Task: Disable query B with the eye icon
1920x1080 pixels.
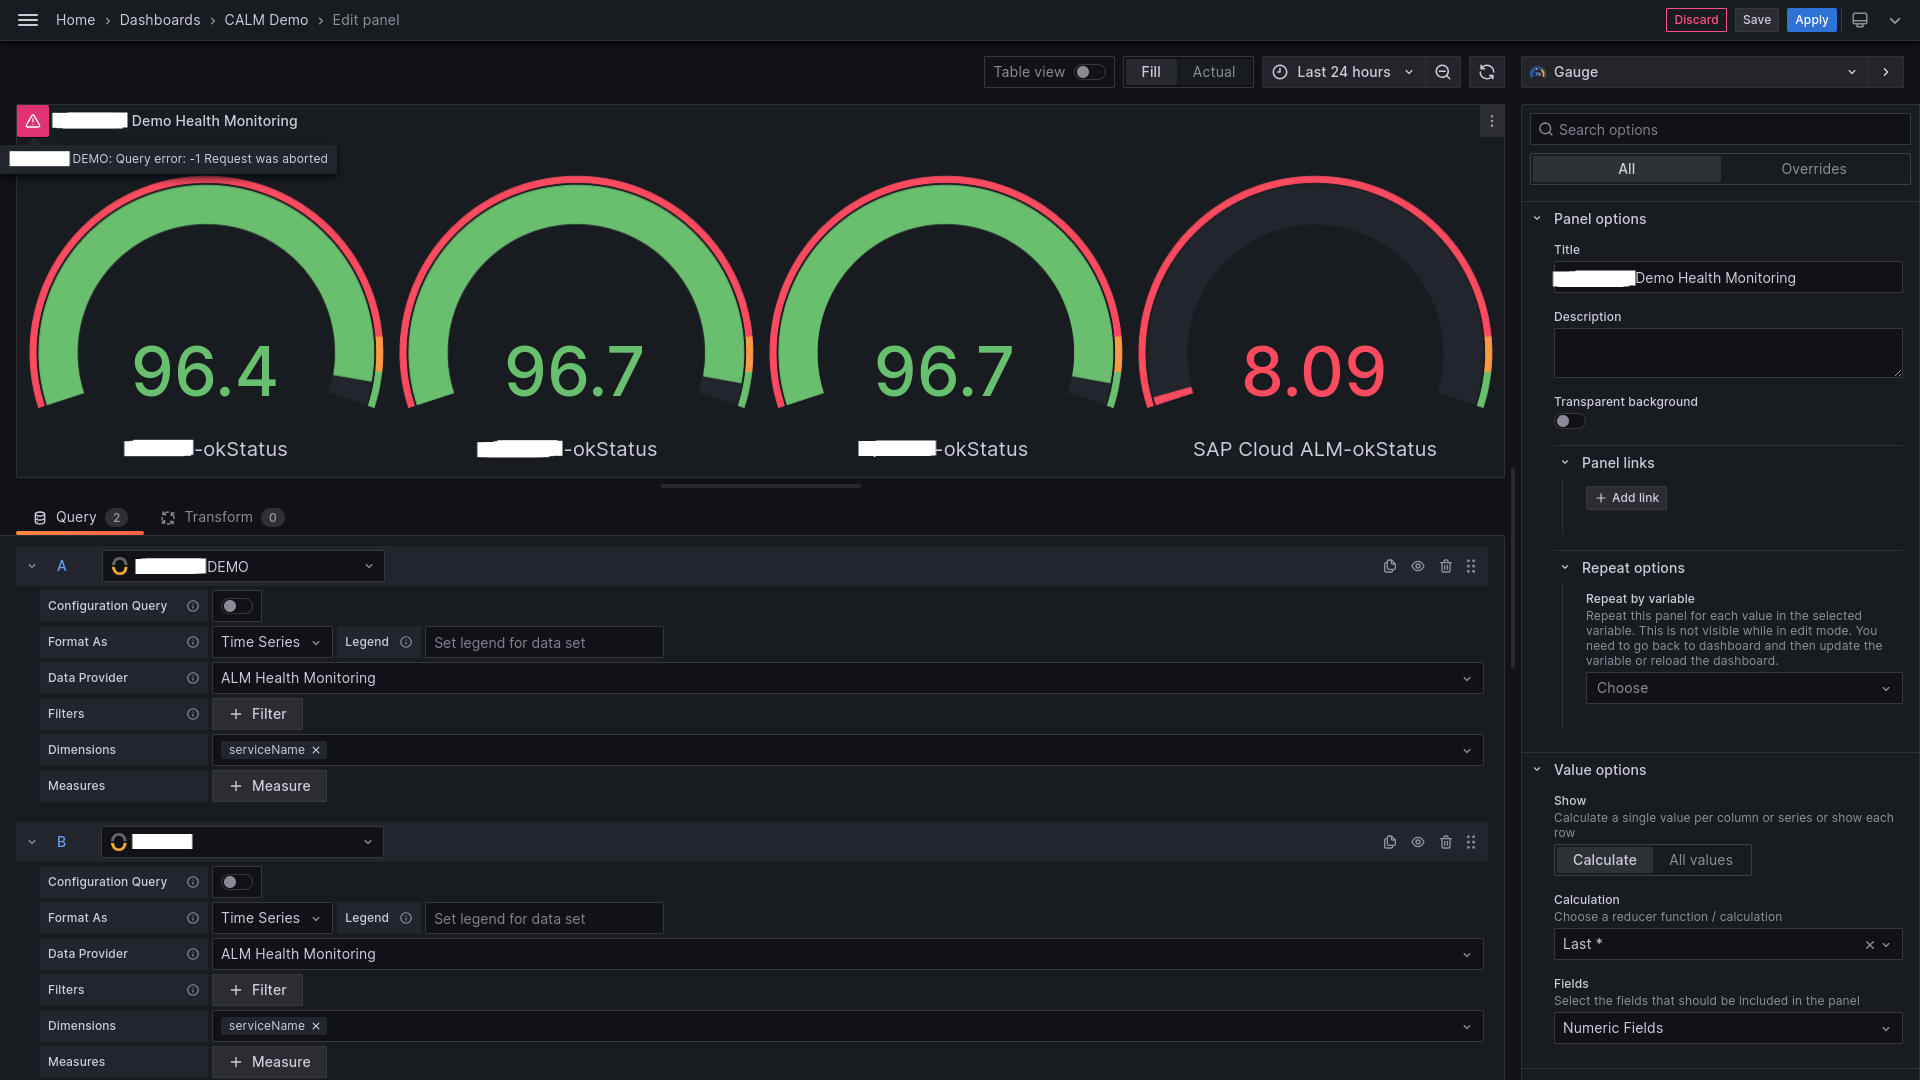Action: [x=1418, y=842]
